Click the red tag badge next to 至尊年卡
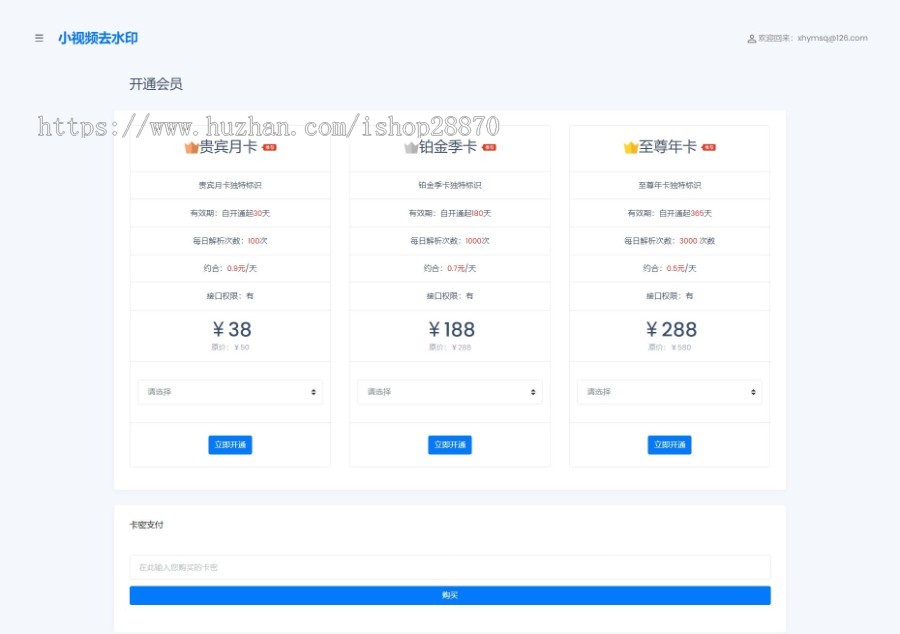This screenshot has width=900, height=634. (x=709, y=147)
